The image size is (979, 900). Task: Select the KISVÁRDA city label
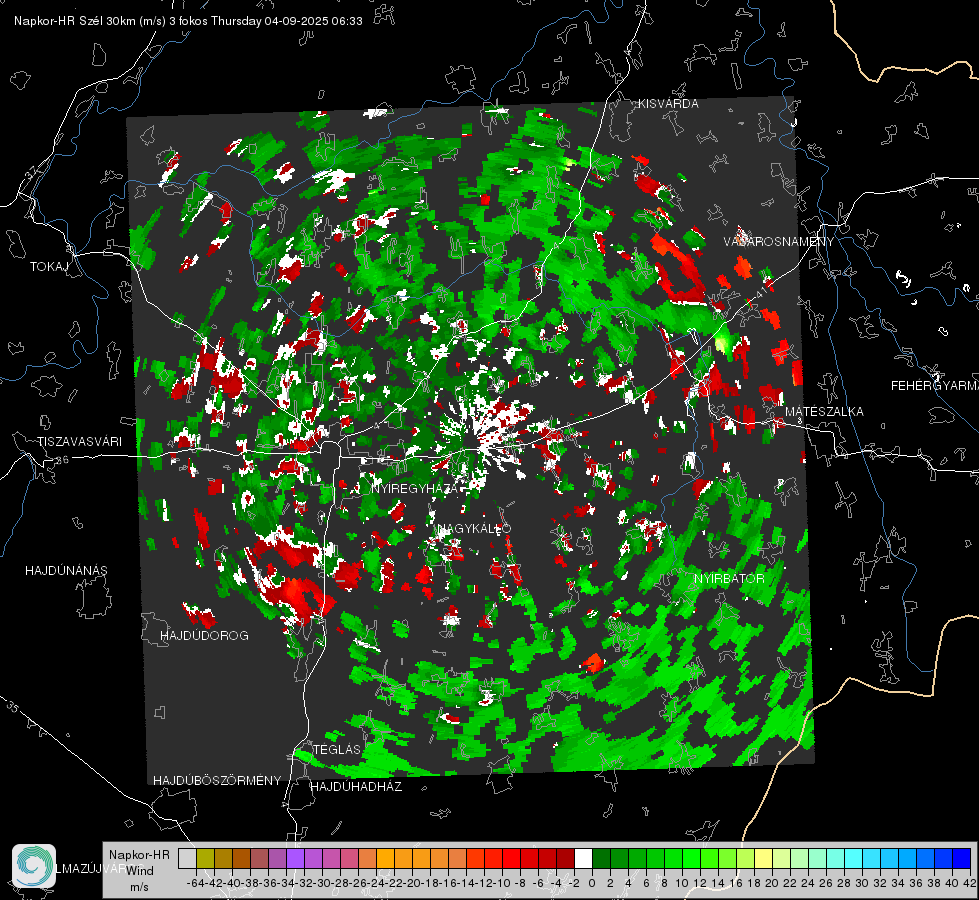(x=668, y=104)
